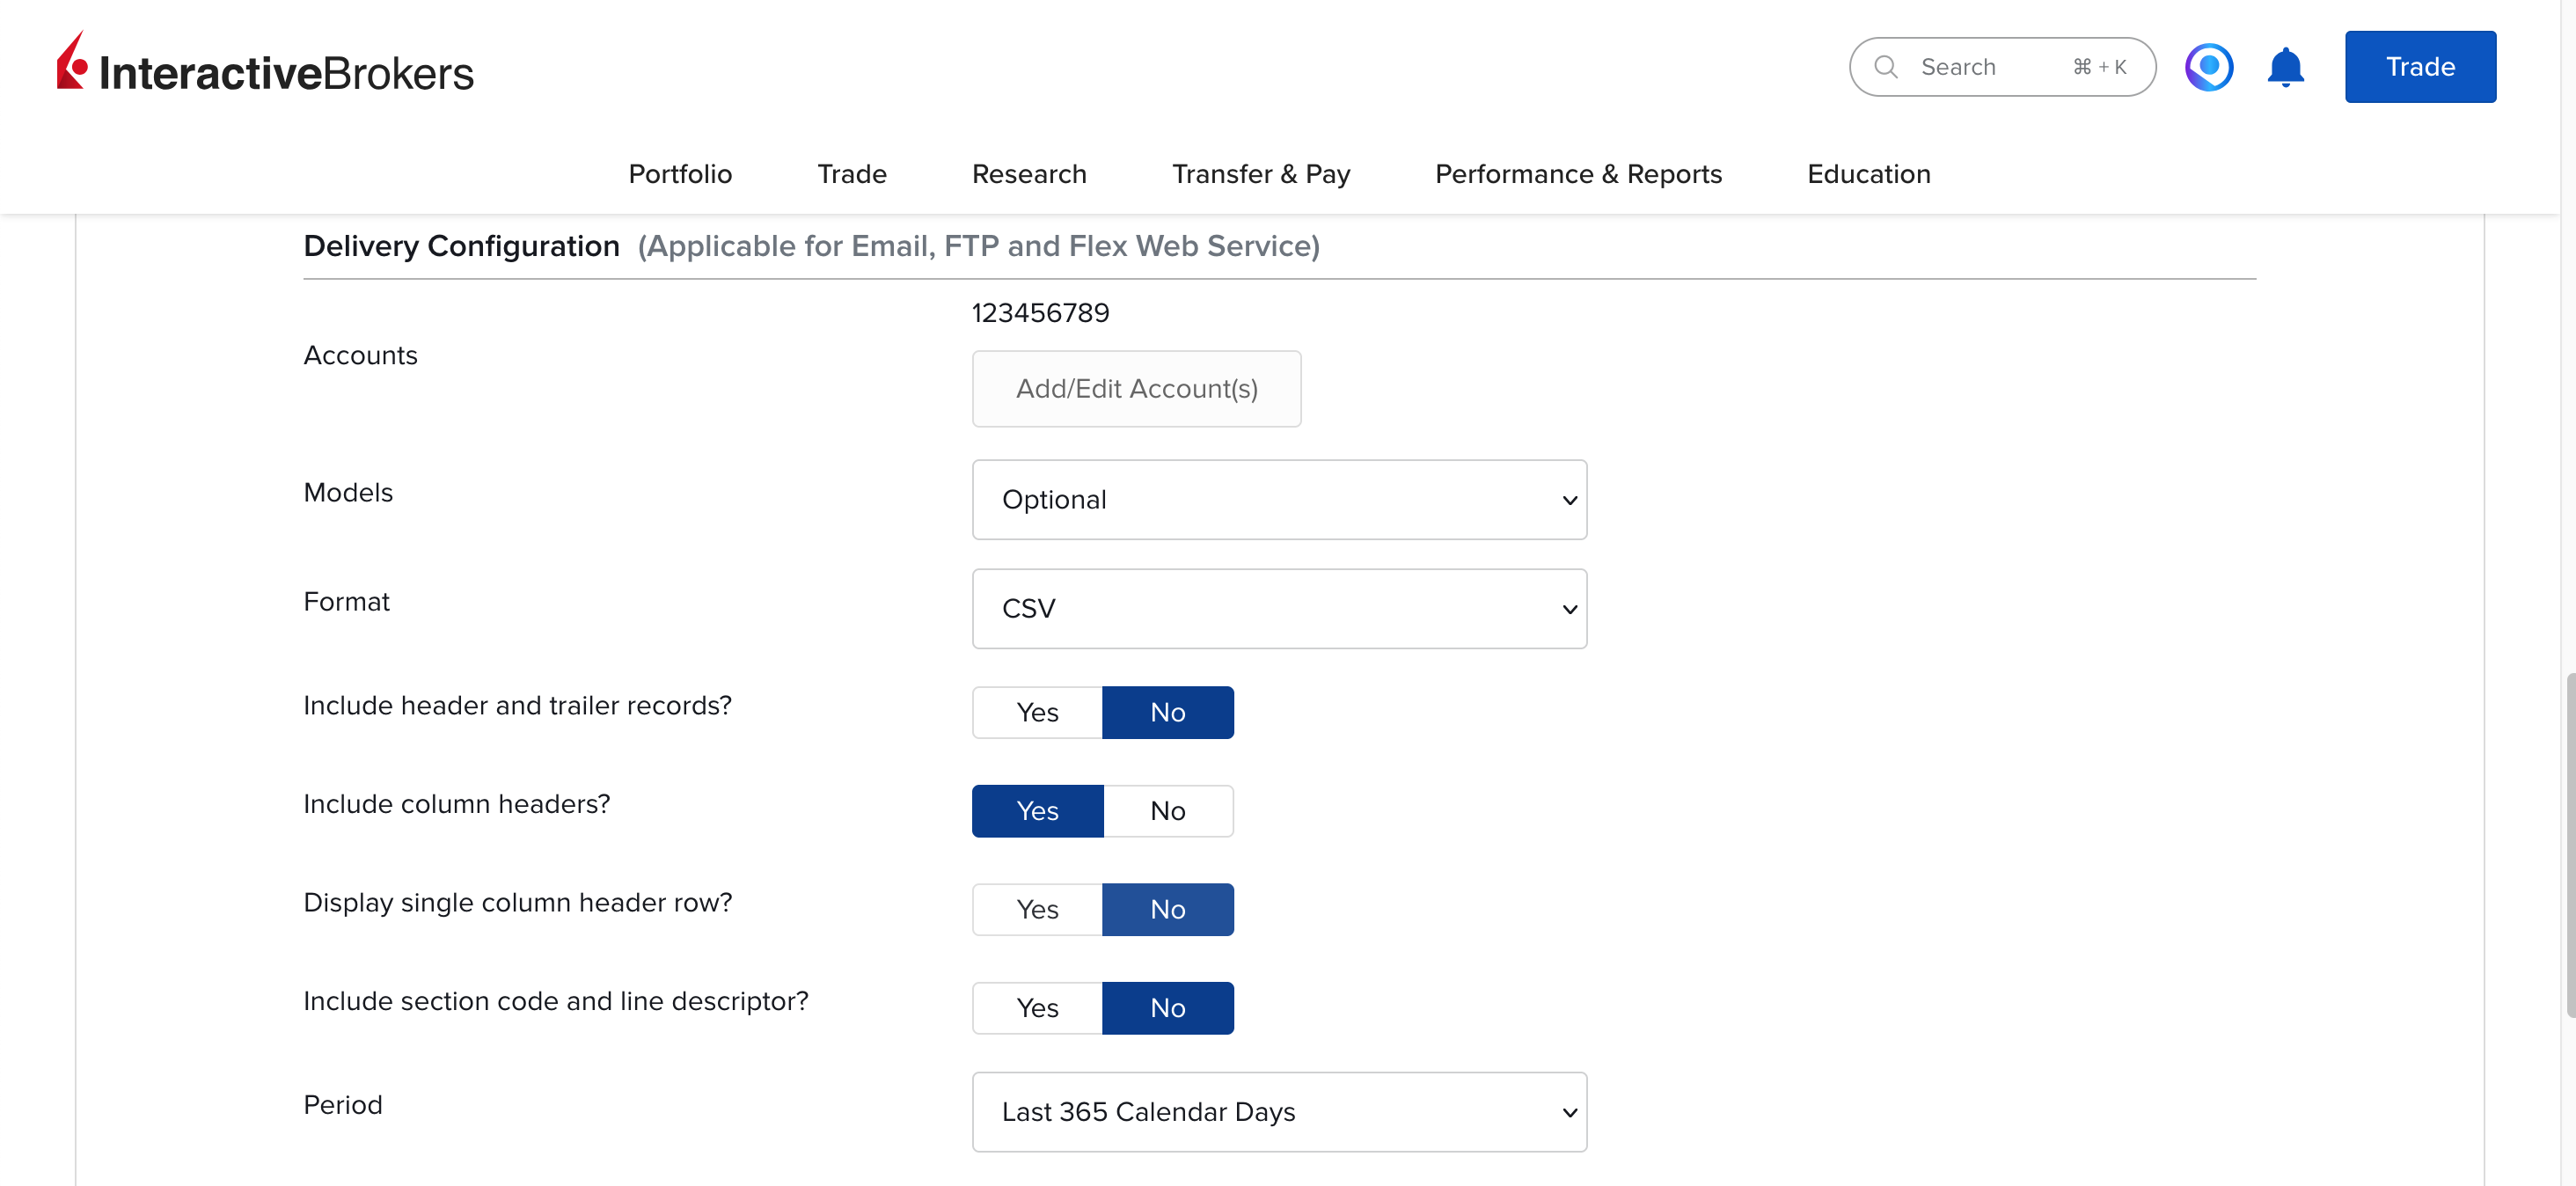The image size is (2576, 1186).
Task: Open the Portfolio menu
Action: coord(680,174)
